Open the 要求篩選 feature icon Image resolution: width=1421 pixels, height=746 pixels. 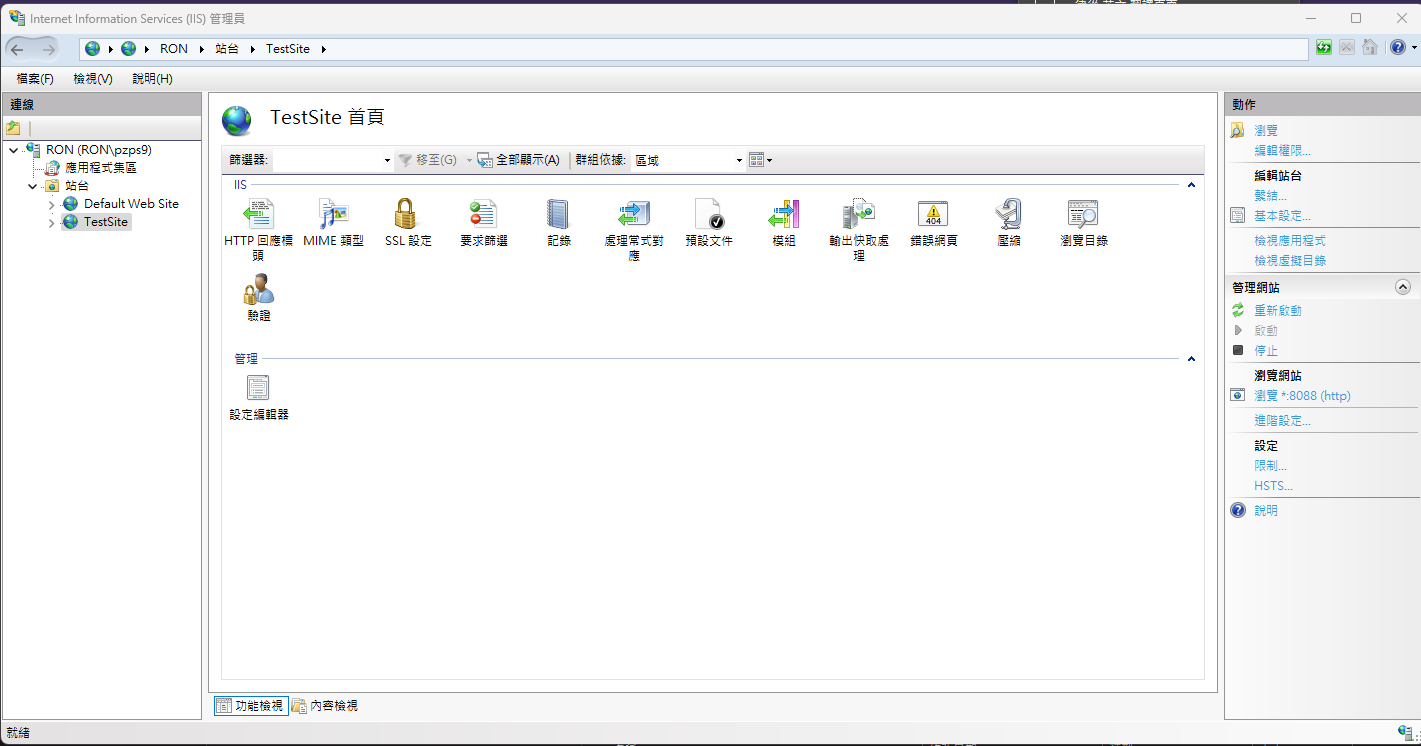[484, 214]
